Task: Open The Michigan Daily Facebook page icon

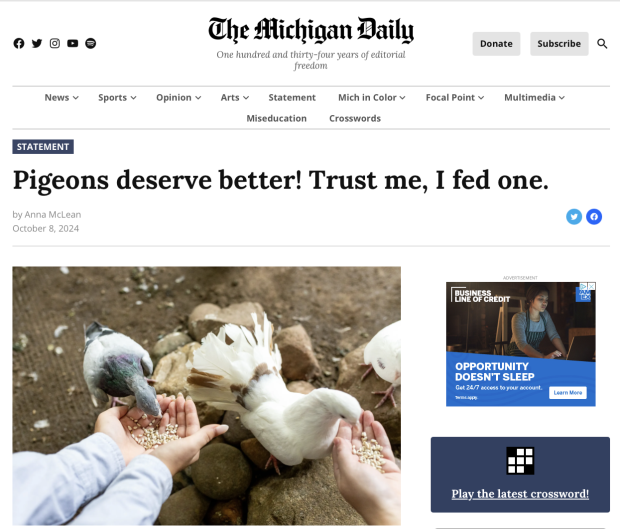Action: pos(19,43)
